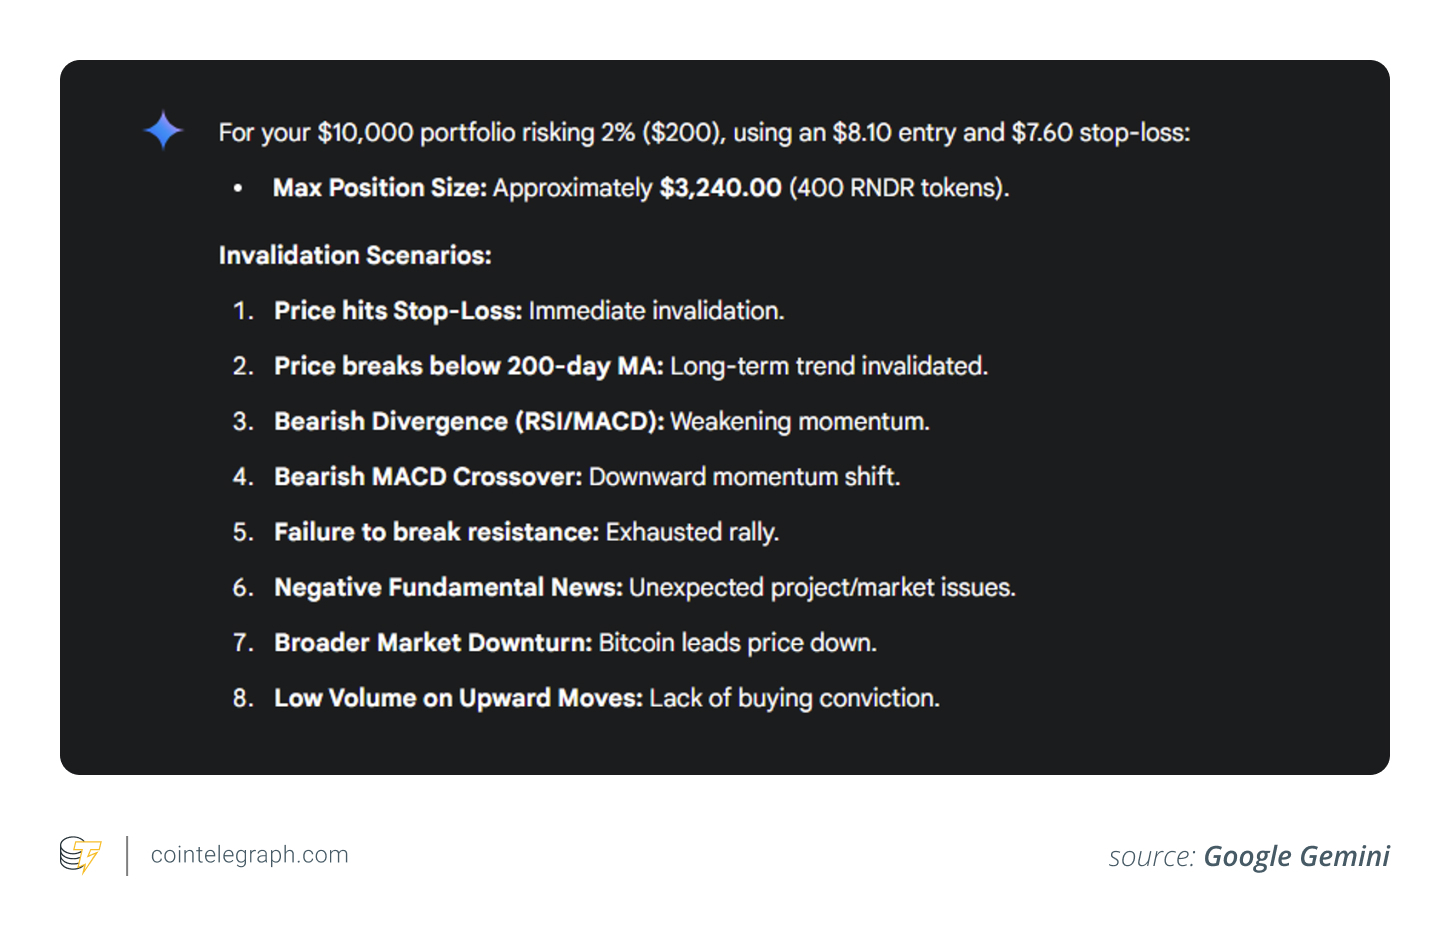Screen dimensions: 1450x936
Task: Click "Price breaks below 200-day MA" item
Action: point(469,366)
